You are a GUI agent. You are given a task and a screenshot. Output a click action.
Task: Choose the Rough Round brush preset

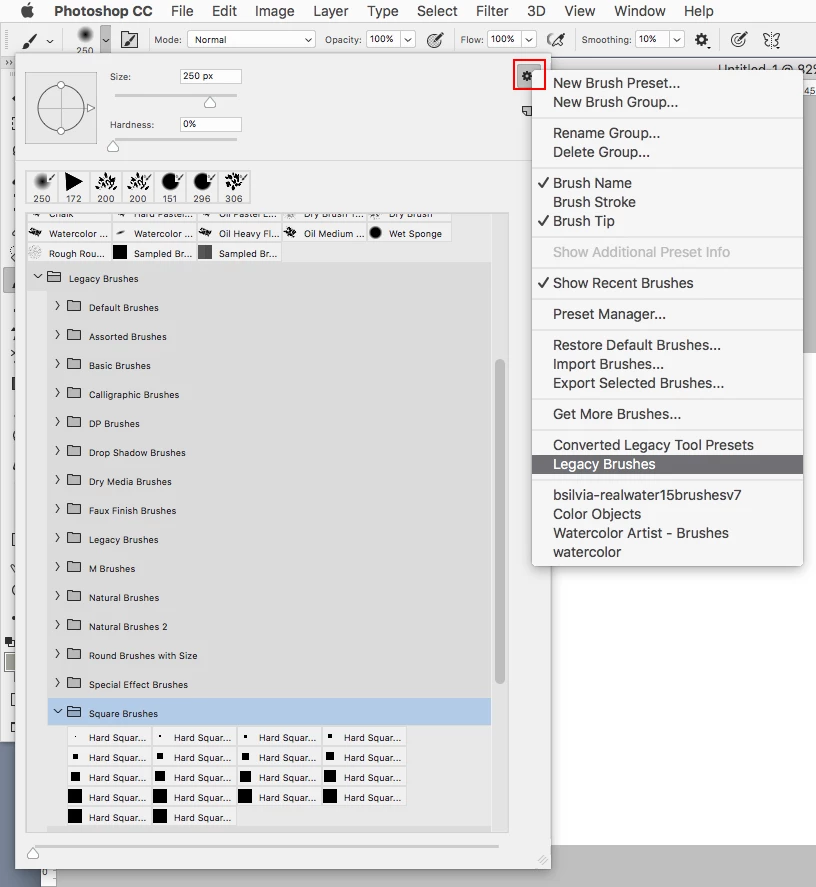coord(69,253)
